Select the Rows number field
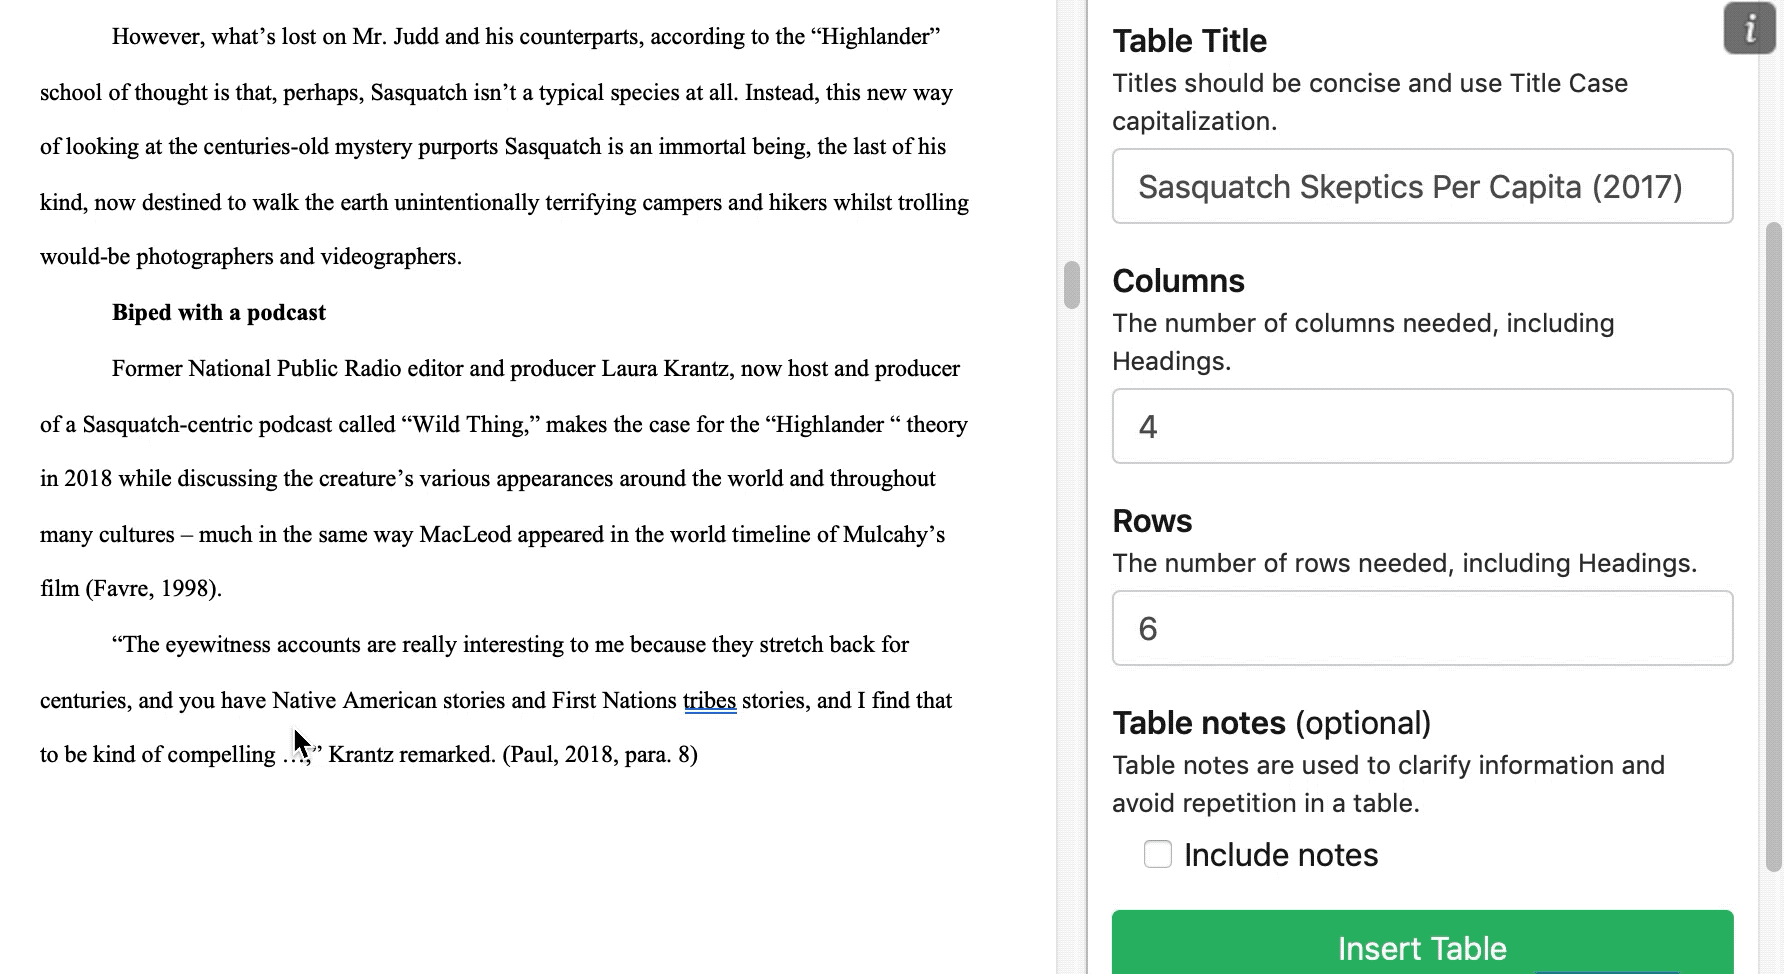 (x=1421, y=629)
